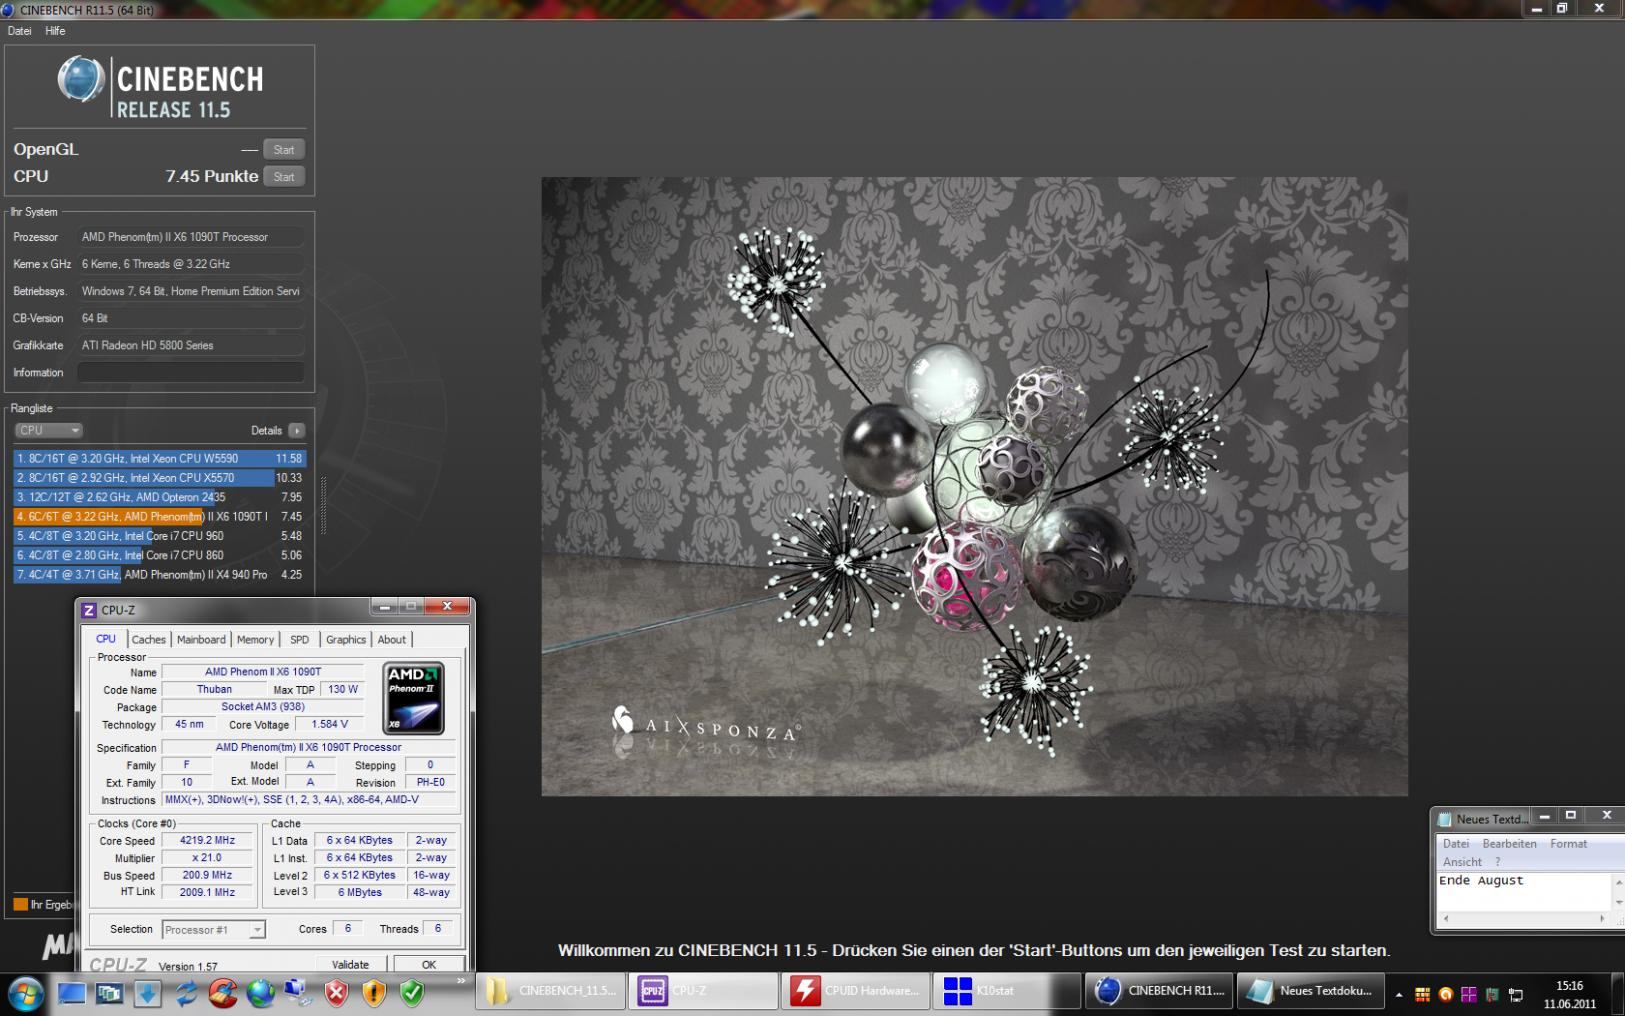Click the network connection tray icon
1625x1016 pixels.
point(1516,995)
